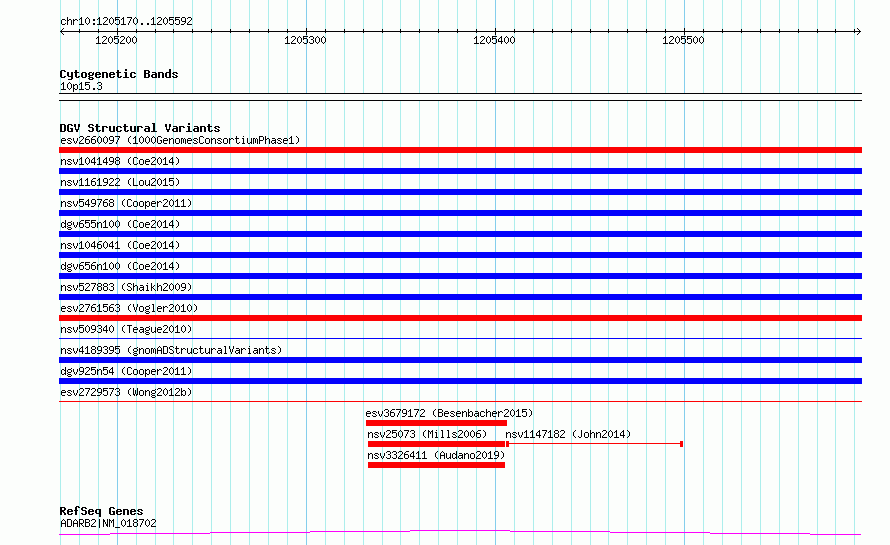This screenshot has width=890, height=545.
Task: Click the 10p15.3 band label
Action: coord(81,86)
